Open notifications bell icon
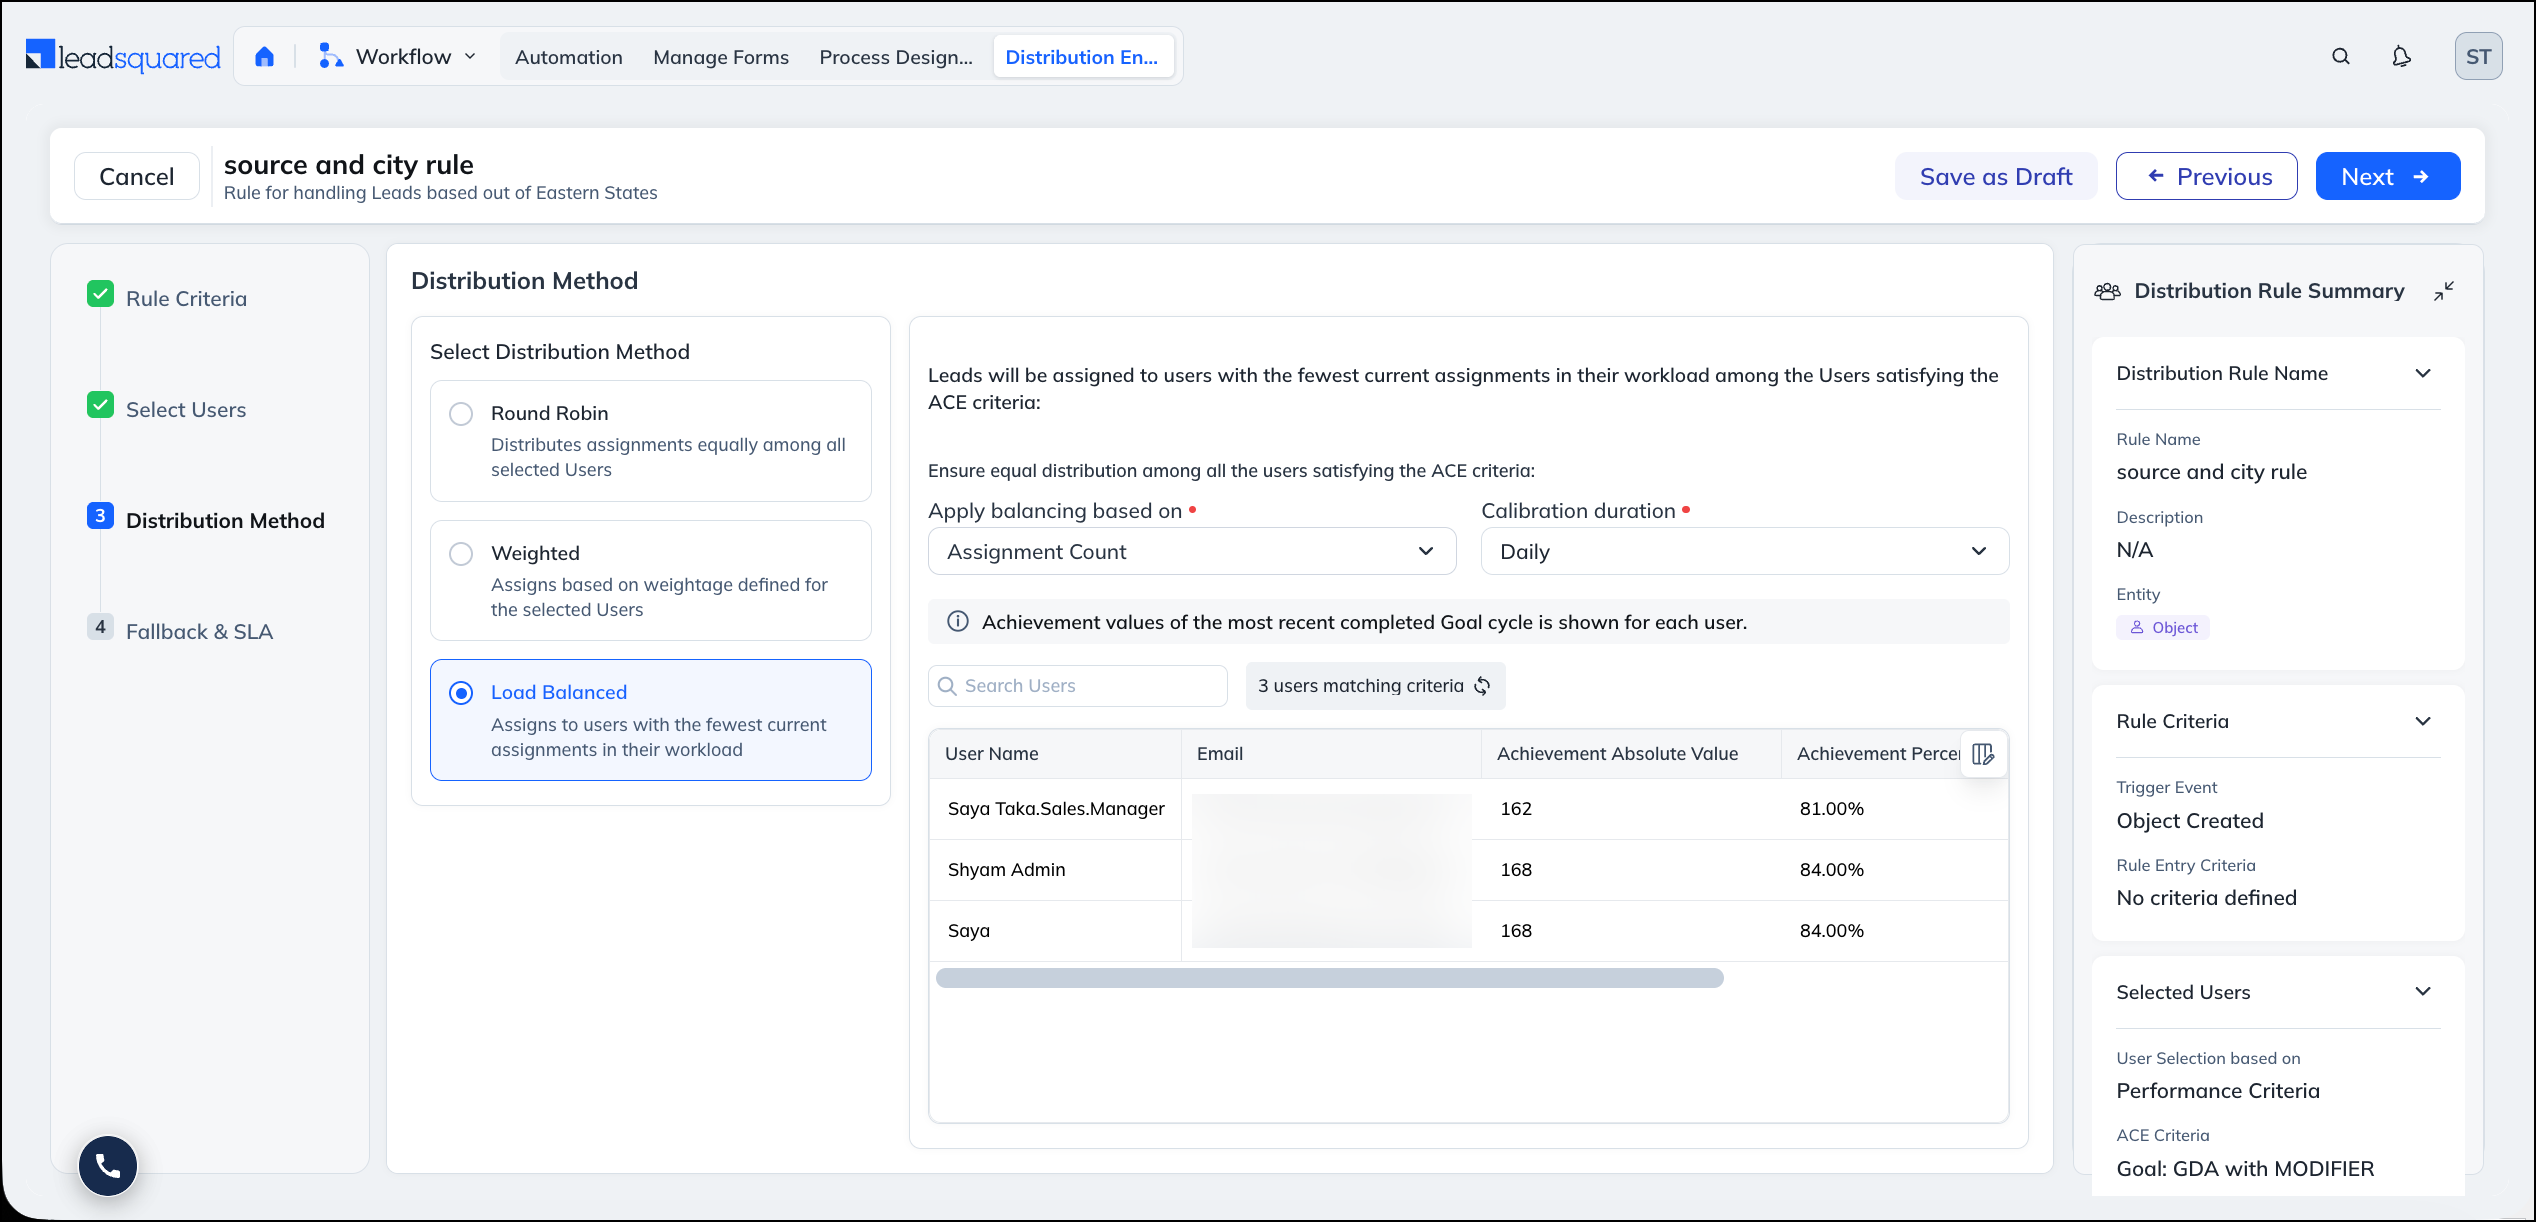The width and height of the screenshot is (2536, 1222). 2401,57
